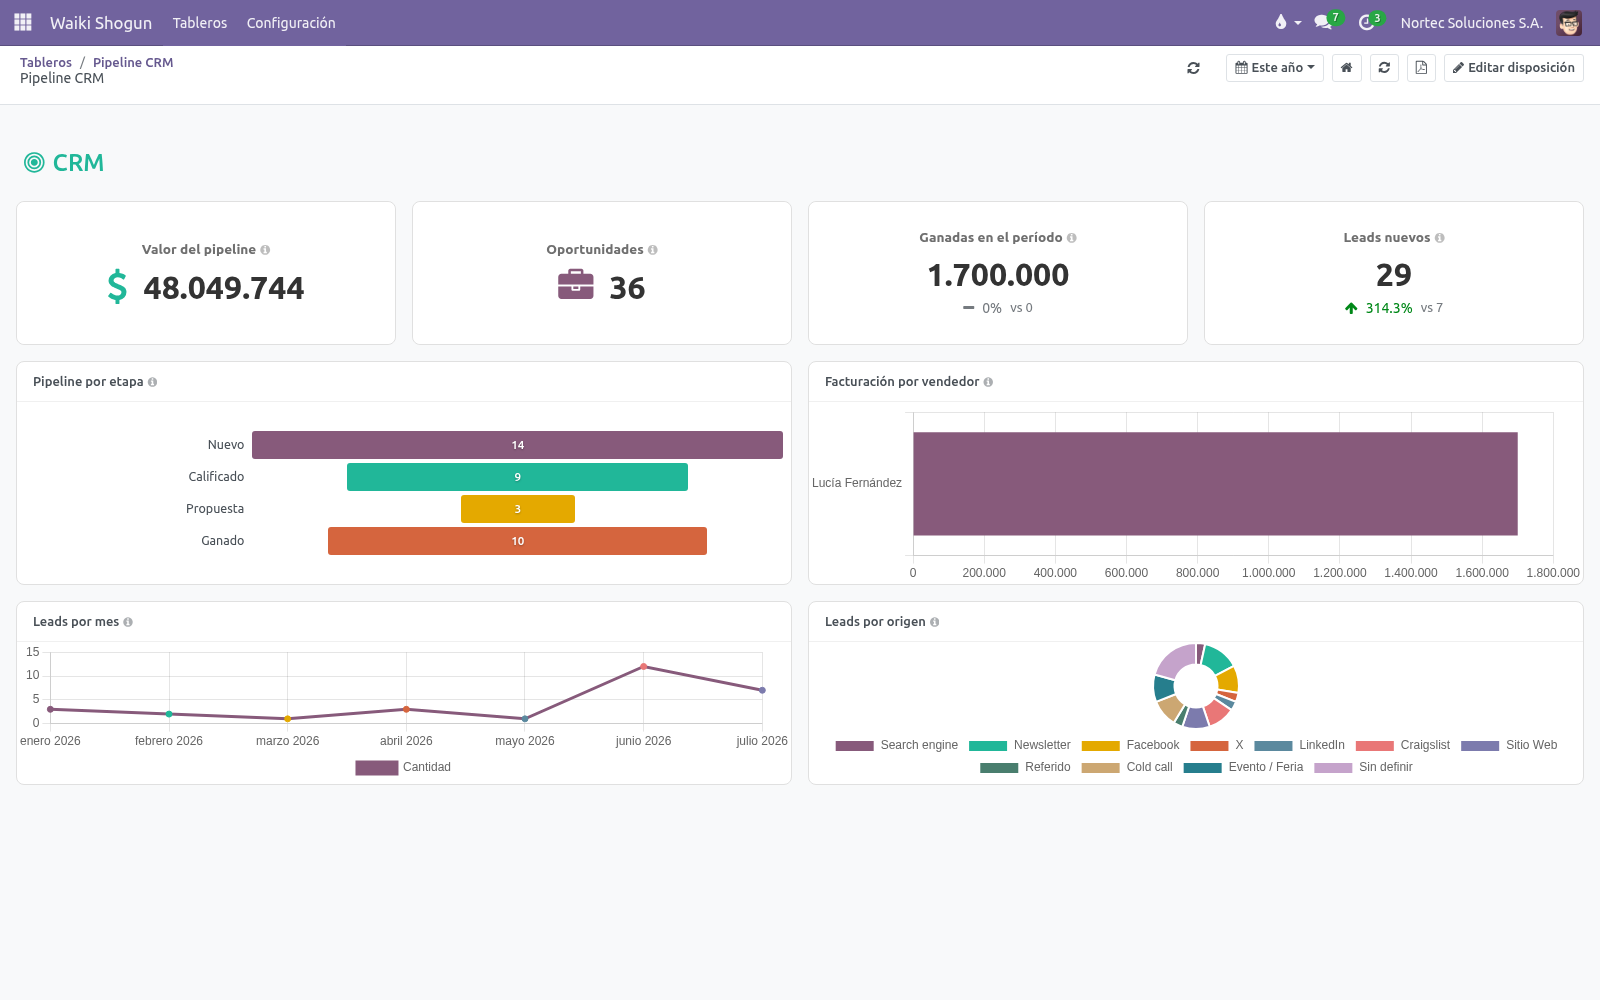The width and height of the screenshot is (1600, 1000).
Task: Click the Calificado funnel bar showing 9
Action: pyautogui.click(x=517, y=477)
